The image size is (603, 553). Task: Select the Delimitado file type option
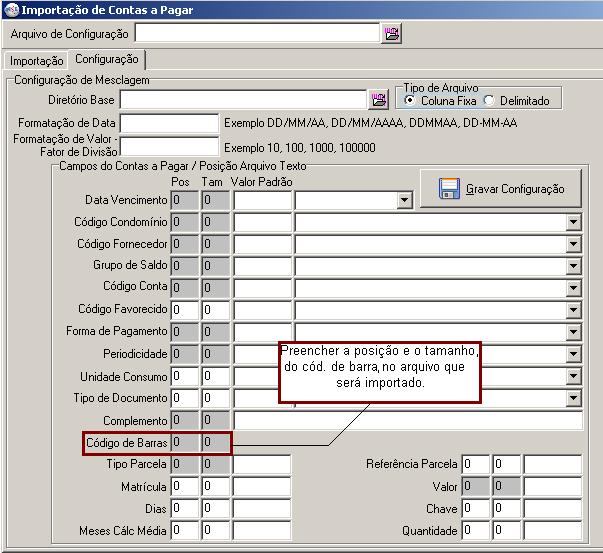pos(489,100)
